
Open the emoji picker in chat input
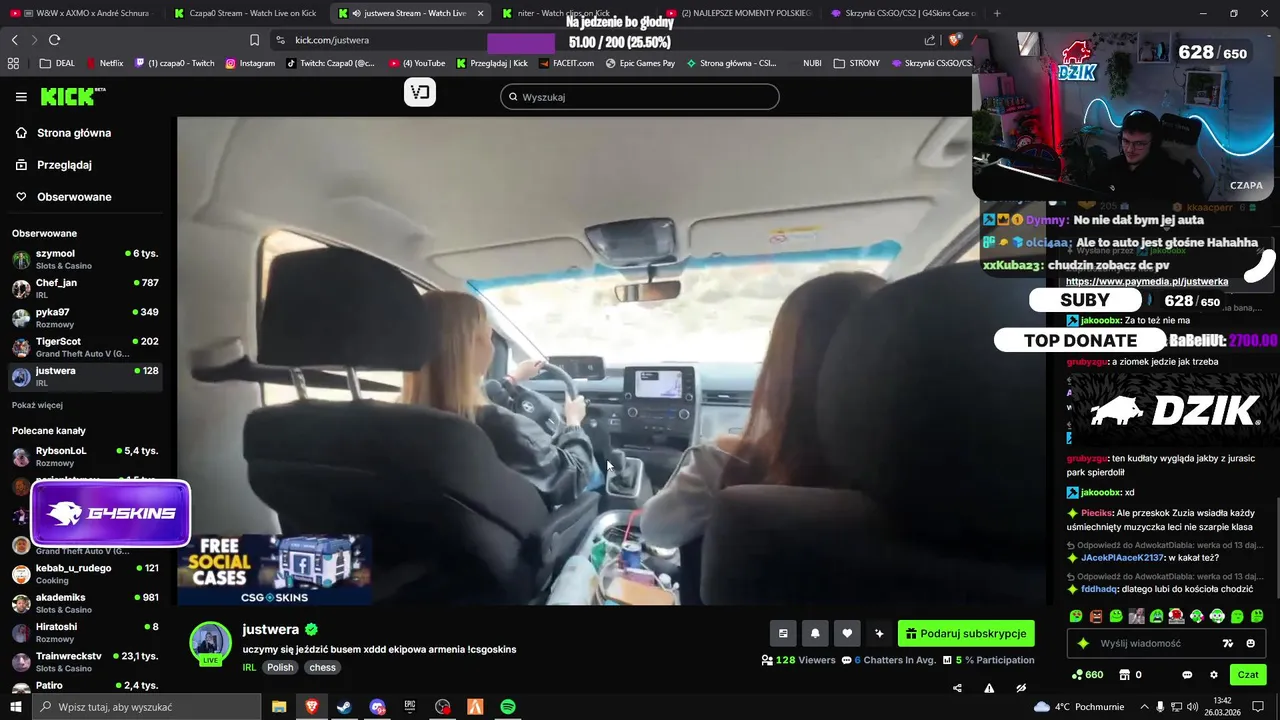pos(1250,644)
